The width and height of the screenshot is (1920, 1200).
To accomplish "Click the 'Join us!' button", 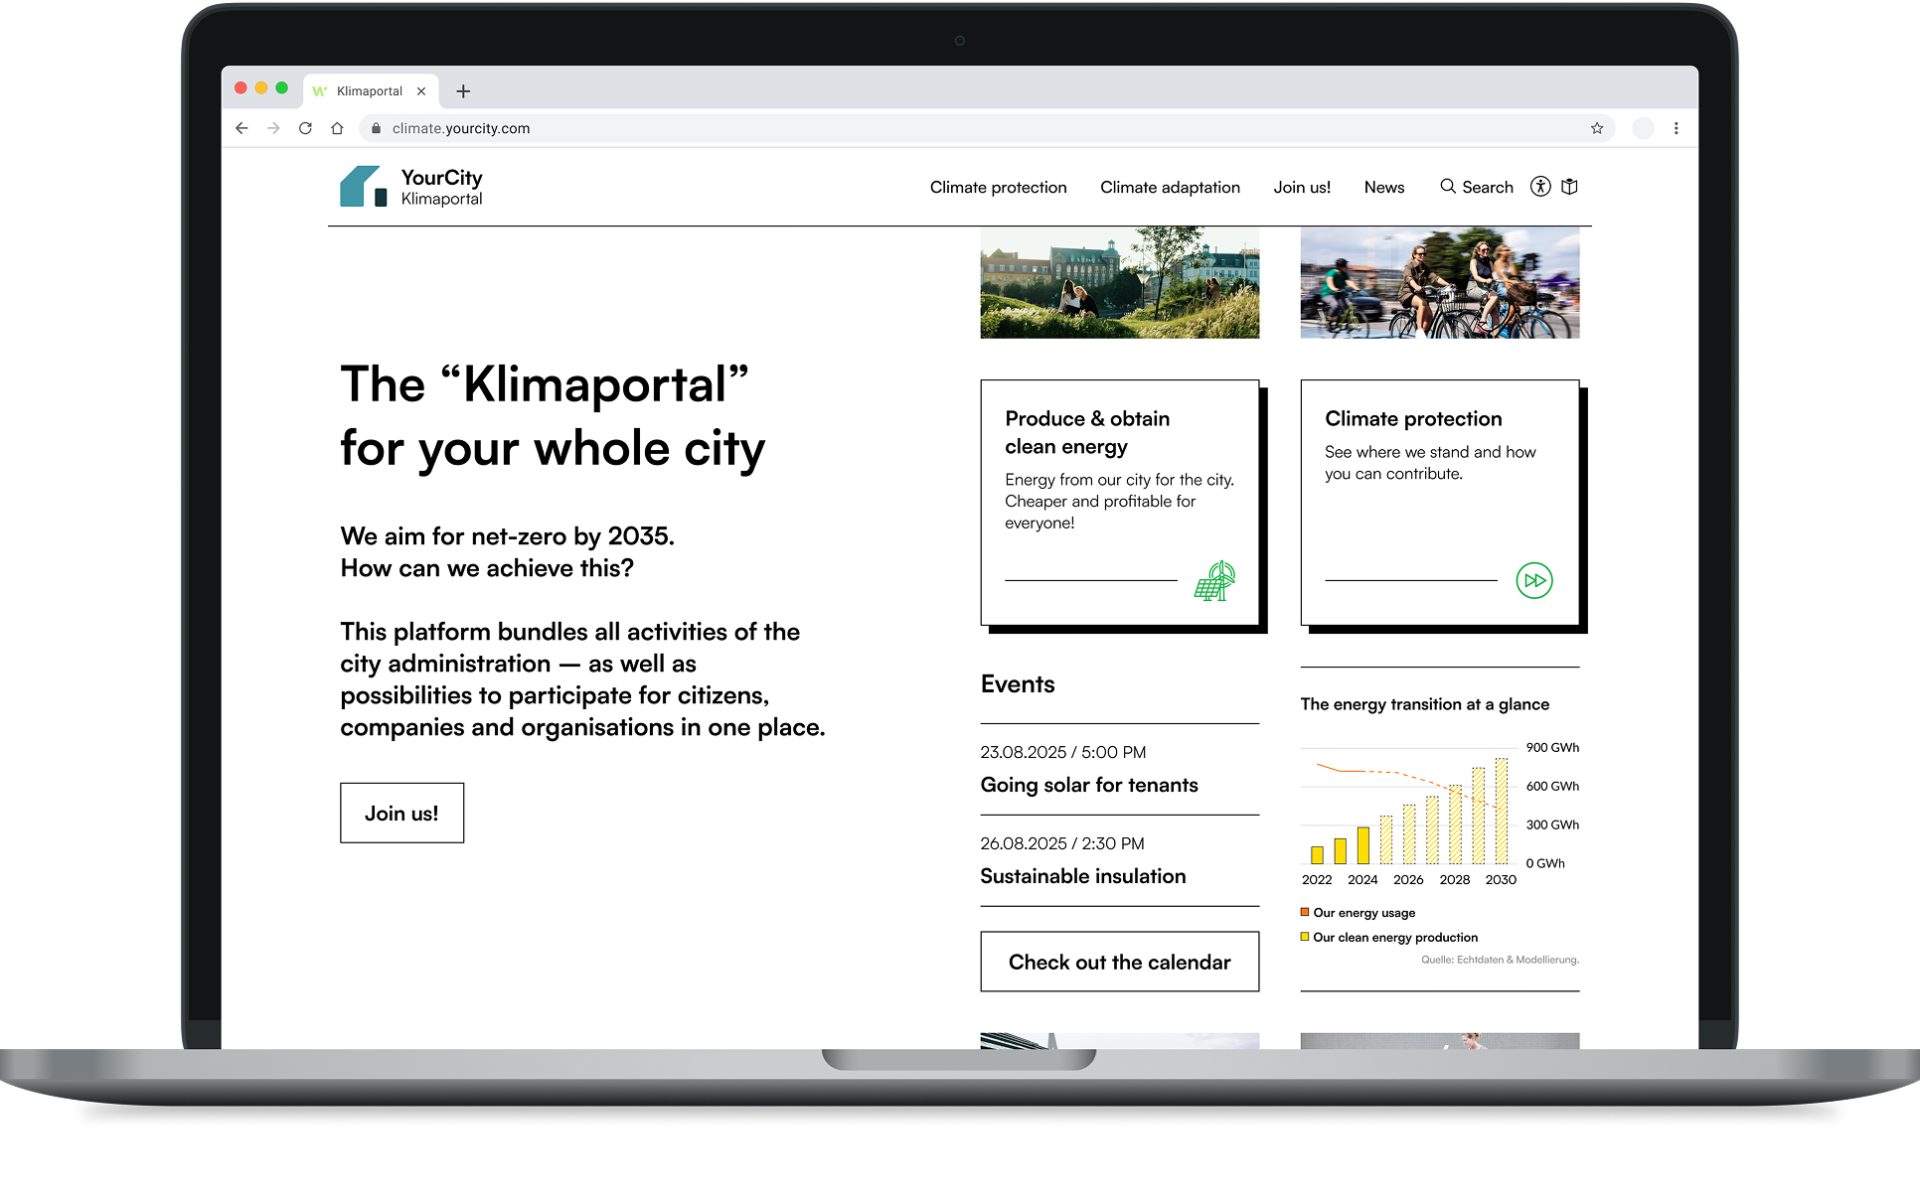I will coord(401,812).
